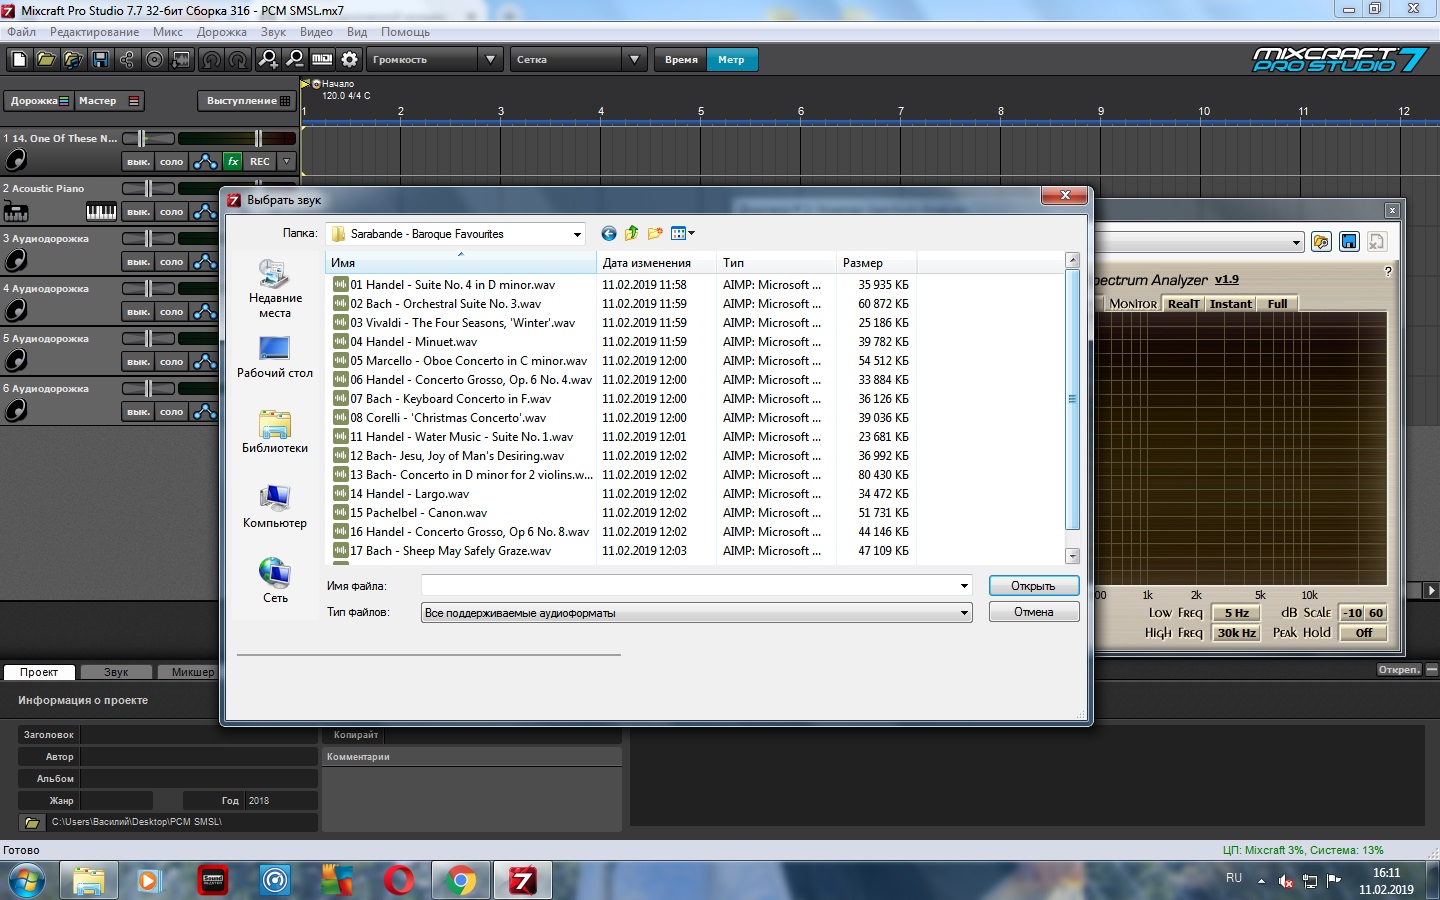1440x900 pixels.
Task: Create new folder in file dialog
Action: (x=655, y=234)
